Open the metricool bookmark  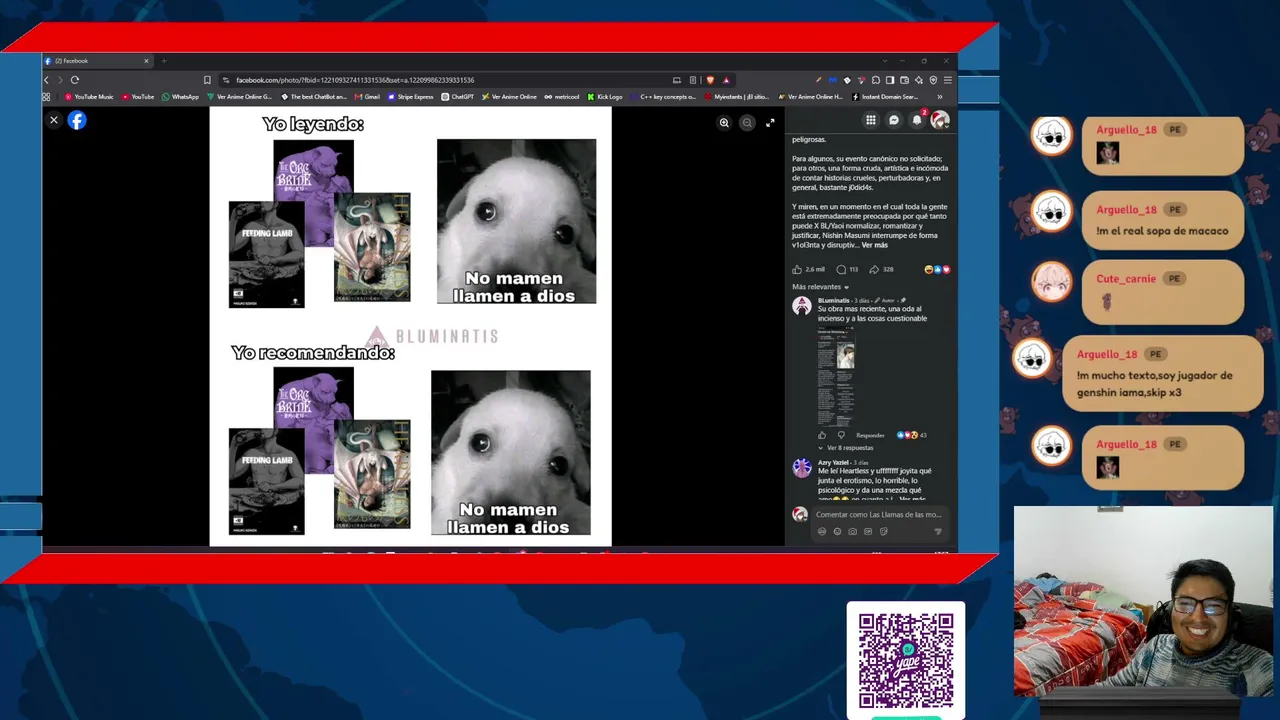(562, 97)
